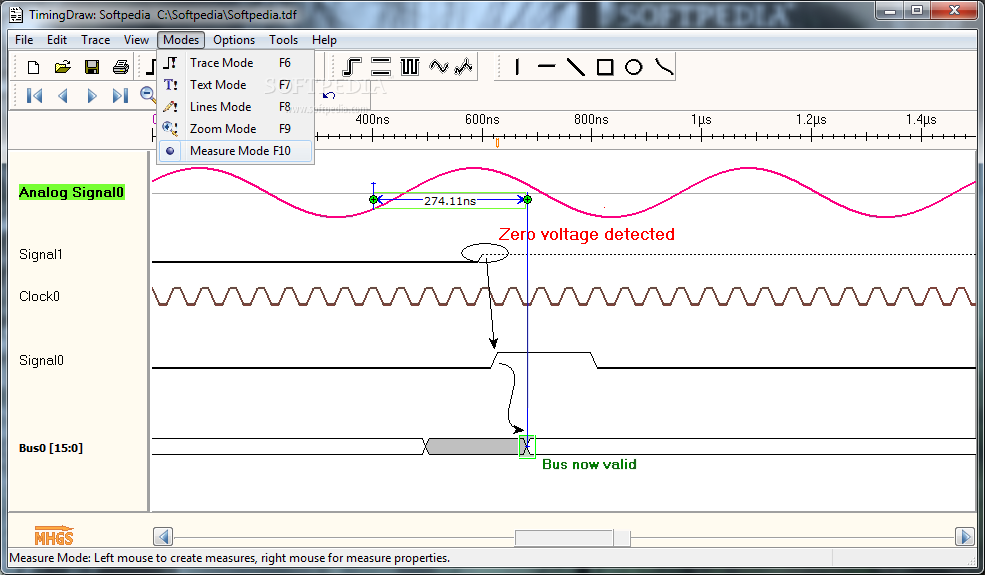
Task: Click the New file icon
Action: coord(33,67)
